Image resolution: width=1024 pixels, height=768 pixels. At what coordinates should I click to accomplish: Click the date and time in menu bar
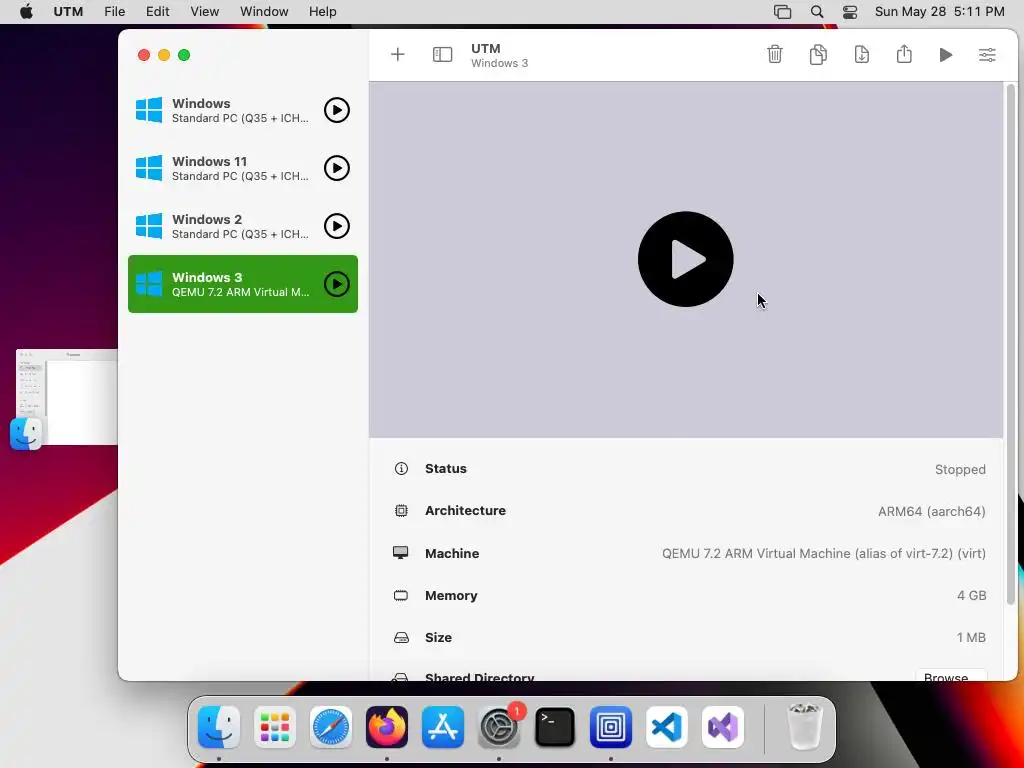940,12
